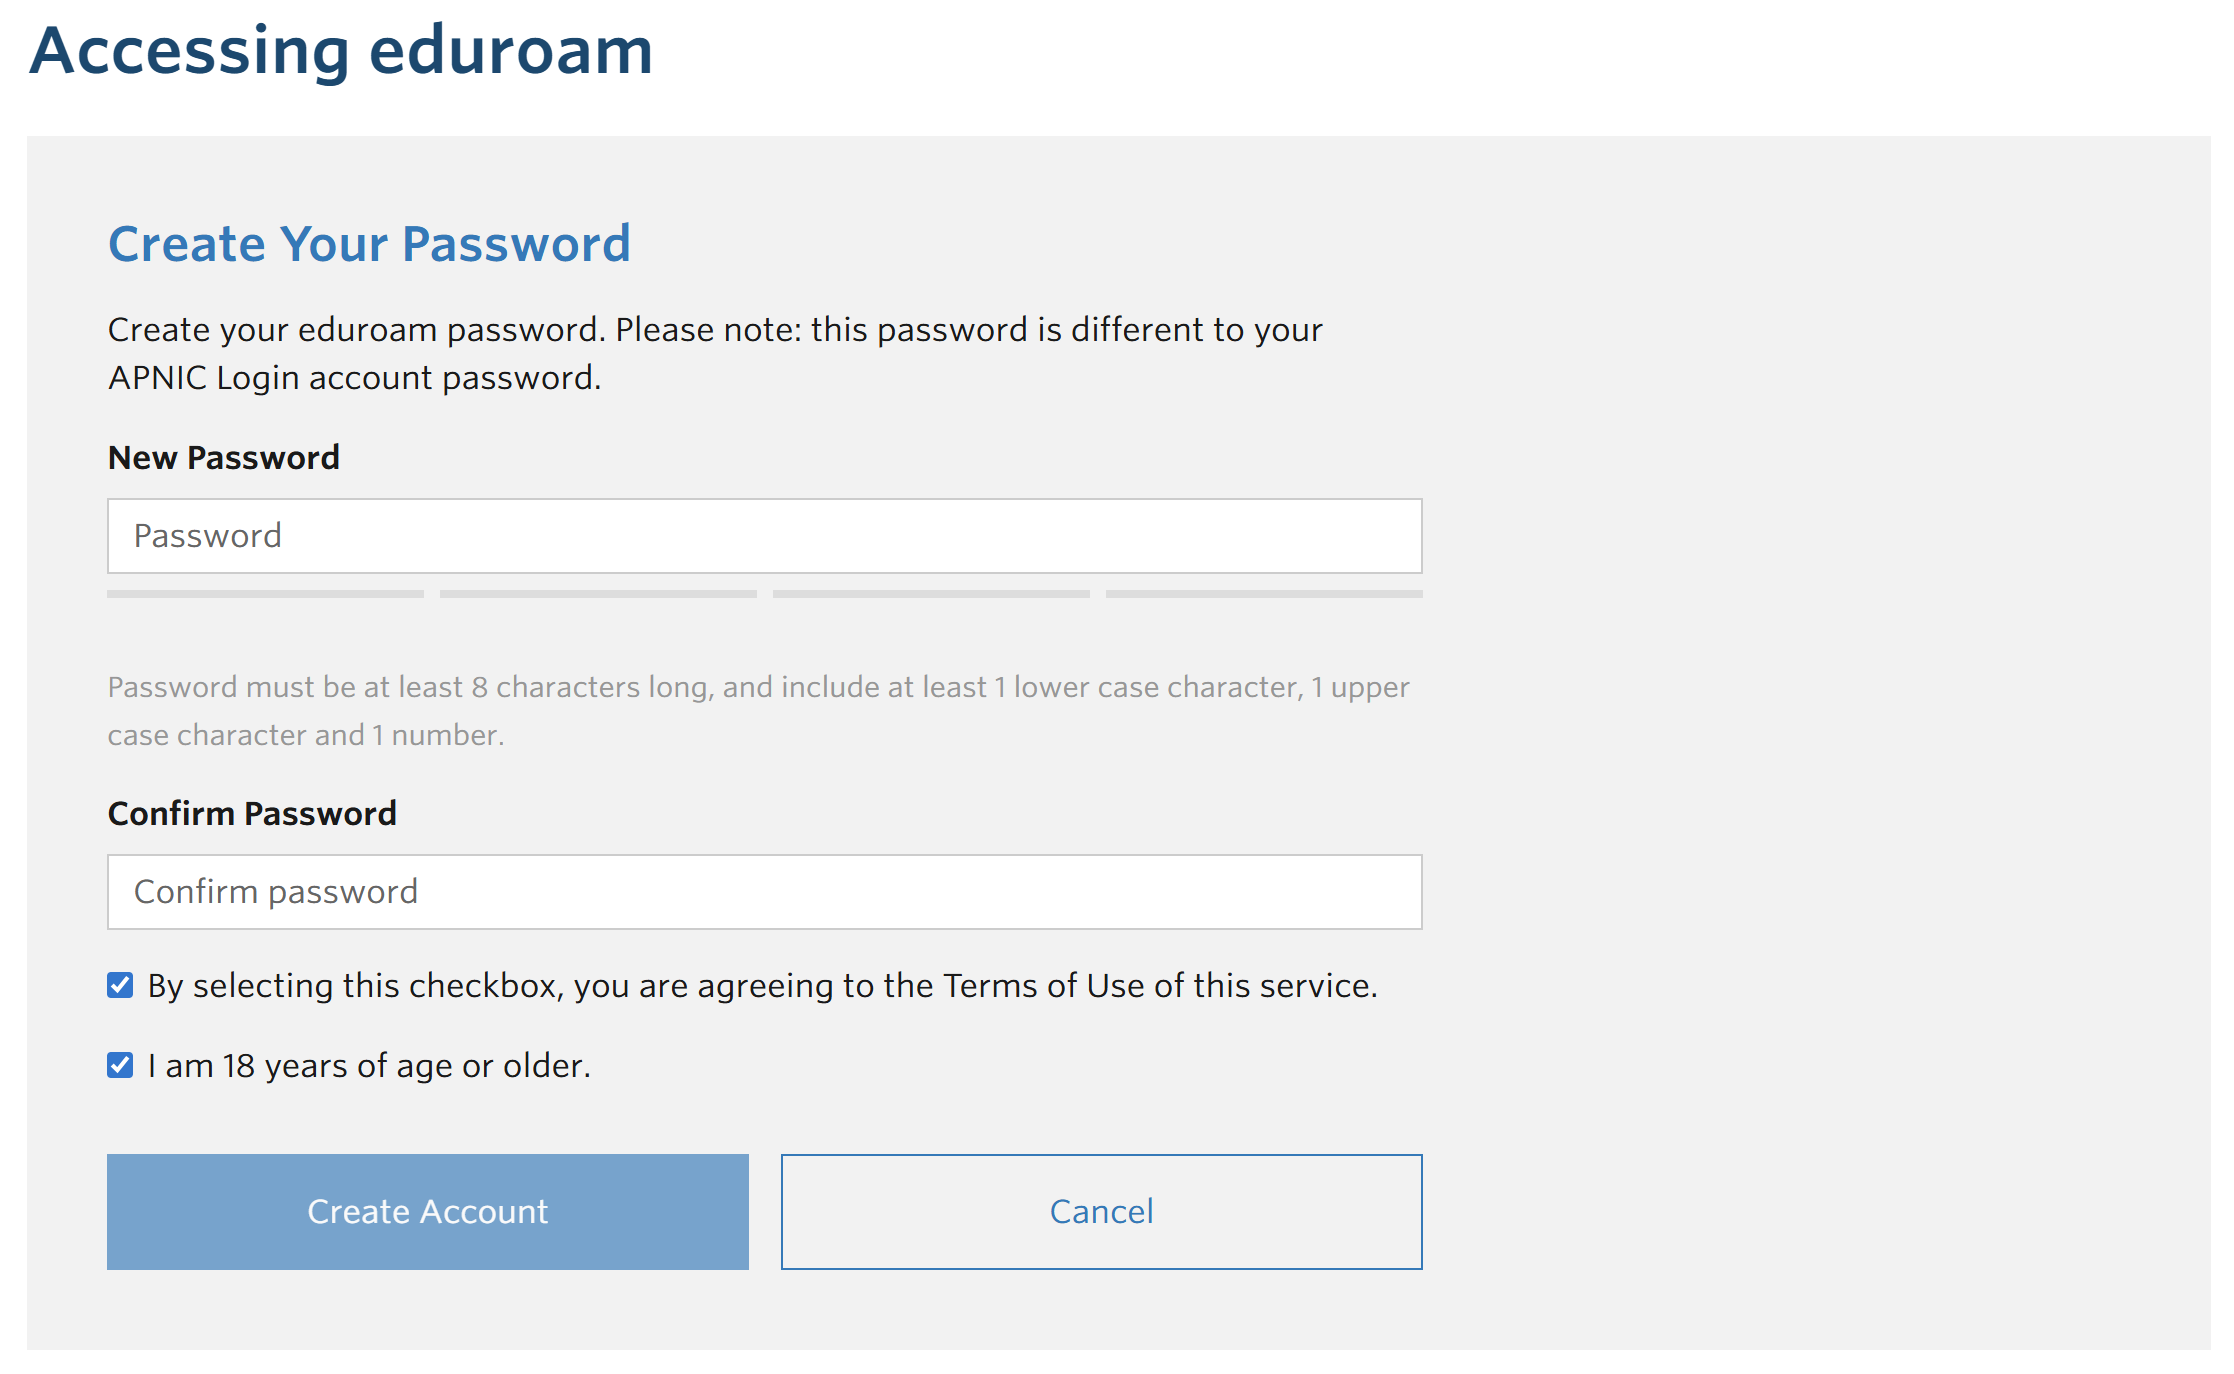The image size is (2234, 1374).
Task: Click the Cancel button
Action: click(1100, 1211)
